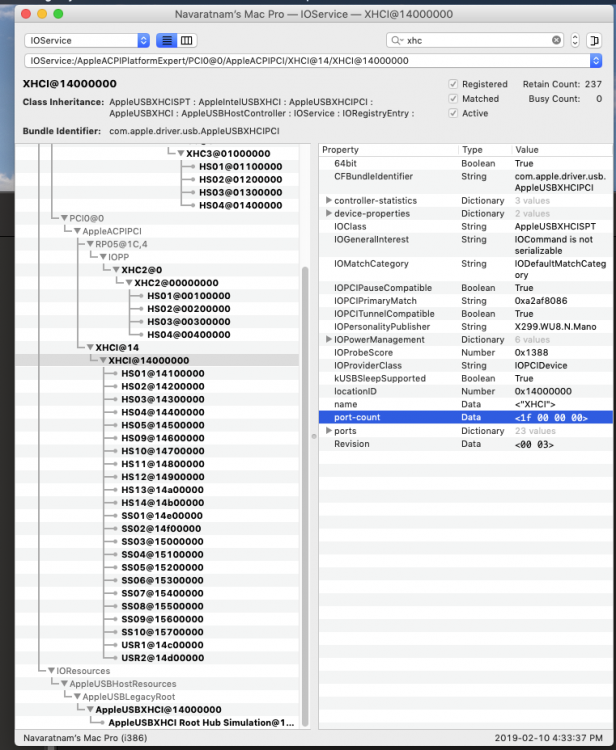Step to next search result
The height and width of the screenshot is (750, 616).
point(575,44)
